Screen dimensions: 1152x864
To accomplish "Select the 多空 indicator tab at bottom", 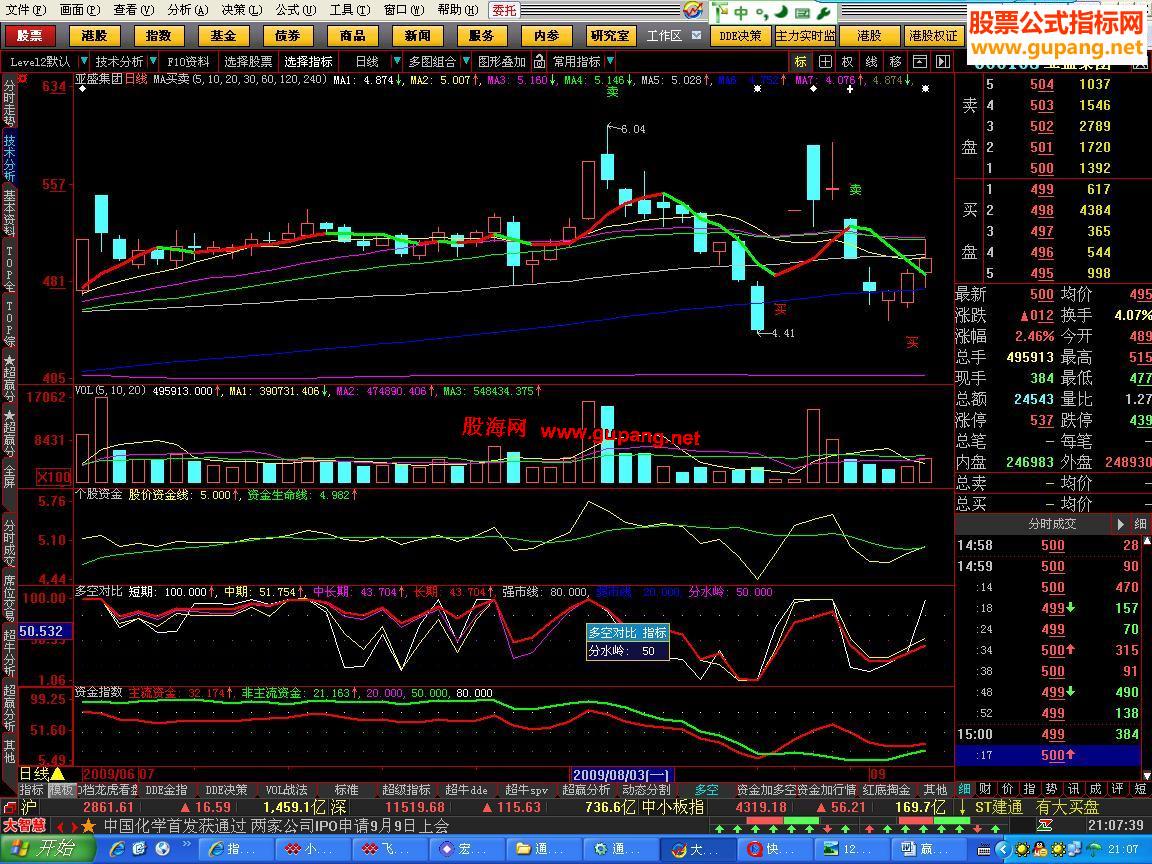I will [x=706, y=790].
